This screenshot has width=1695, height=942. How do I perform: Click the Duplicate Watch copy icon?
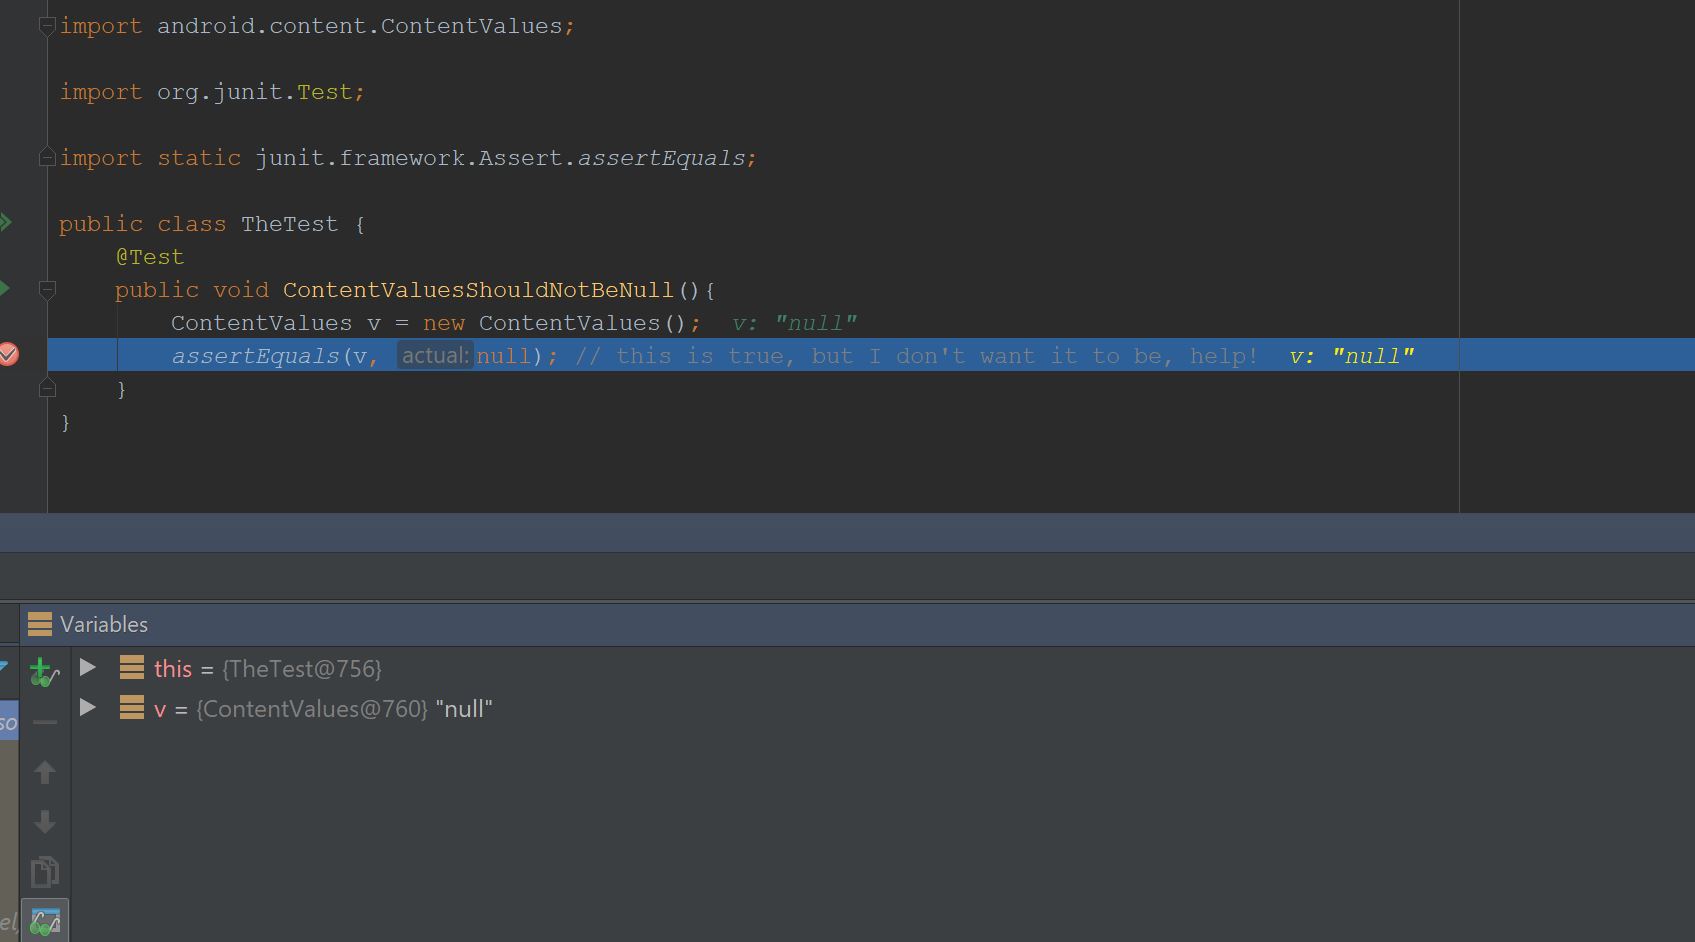point(44,872)
